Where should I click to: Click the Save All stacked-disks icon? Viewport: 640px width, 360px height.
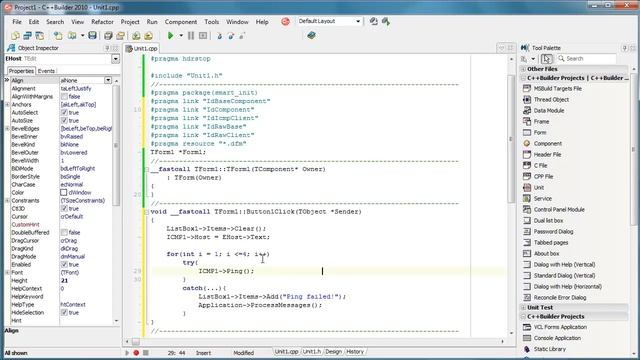click(108, 36)
